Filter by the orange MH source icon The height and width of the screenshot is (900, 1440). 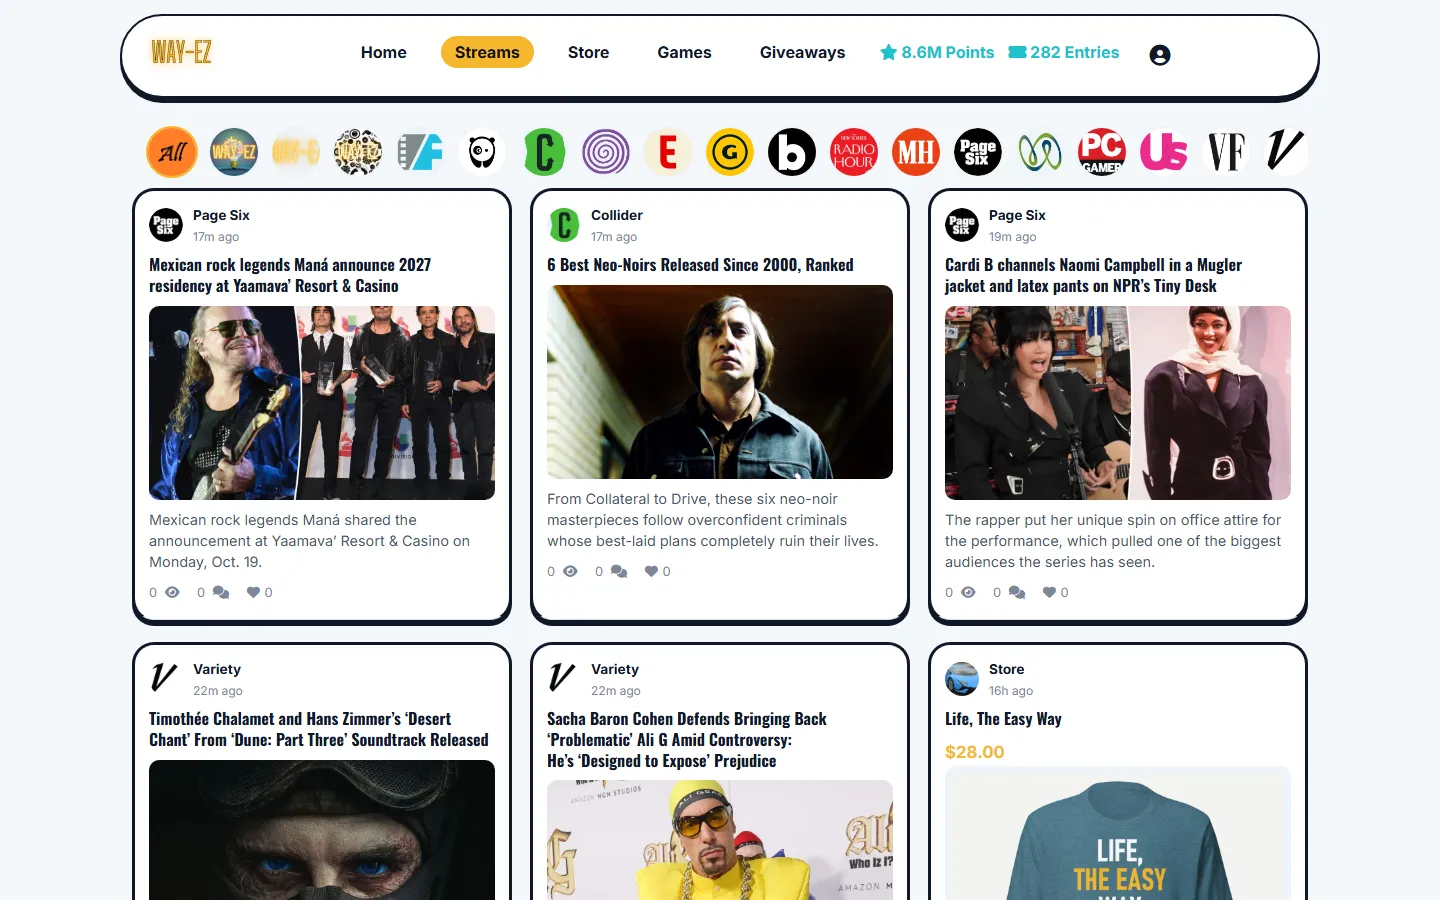tap(916, 152)
